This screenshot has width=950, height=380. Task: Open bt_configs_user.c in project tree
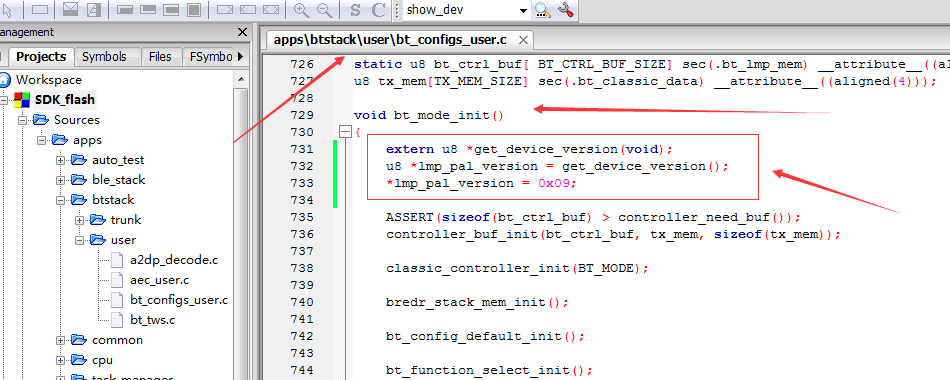[179, 299]
